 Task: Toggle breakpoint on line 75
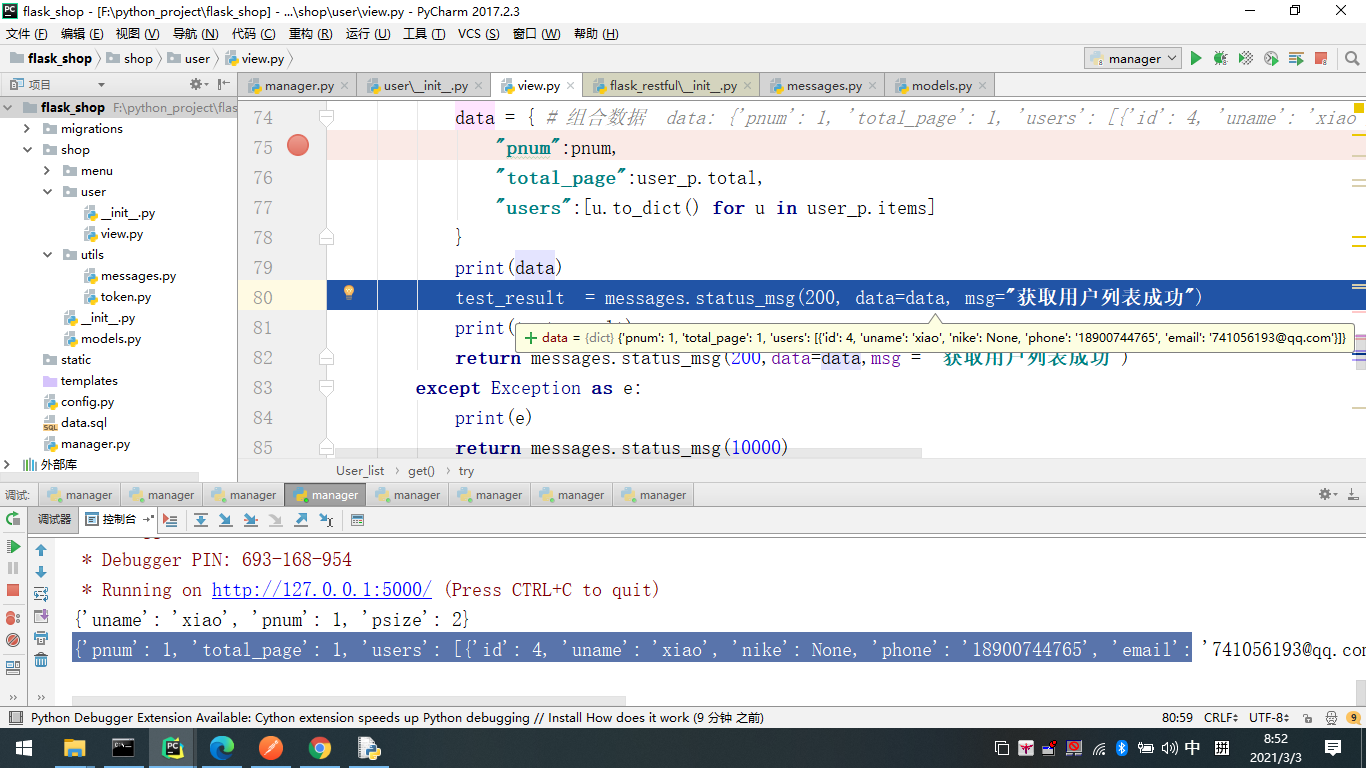pyautogui.click(x=298, y=146)
